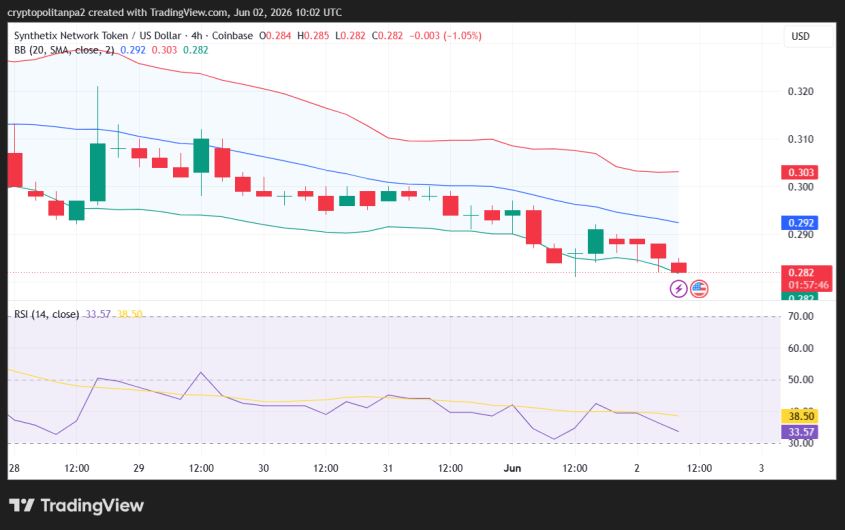Click the 4h timeframe text in chart header

[x=197, y=36]
